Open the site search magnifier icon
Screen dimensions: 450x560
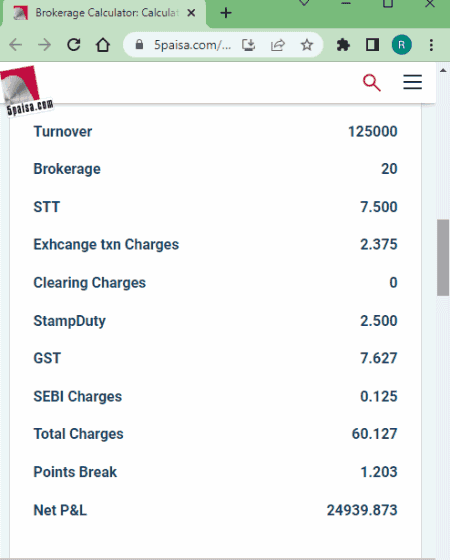[x=371, y=82]
